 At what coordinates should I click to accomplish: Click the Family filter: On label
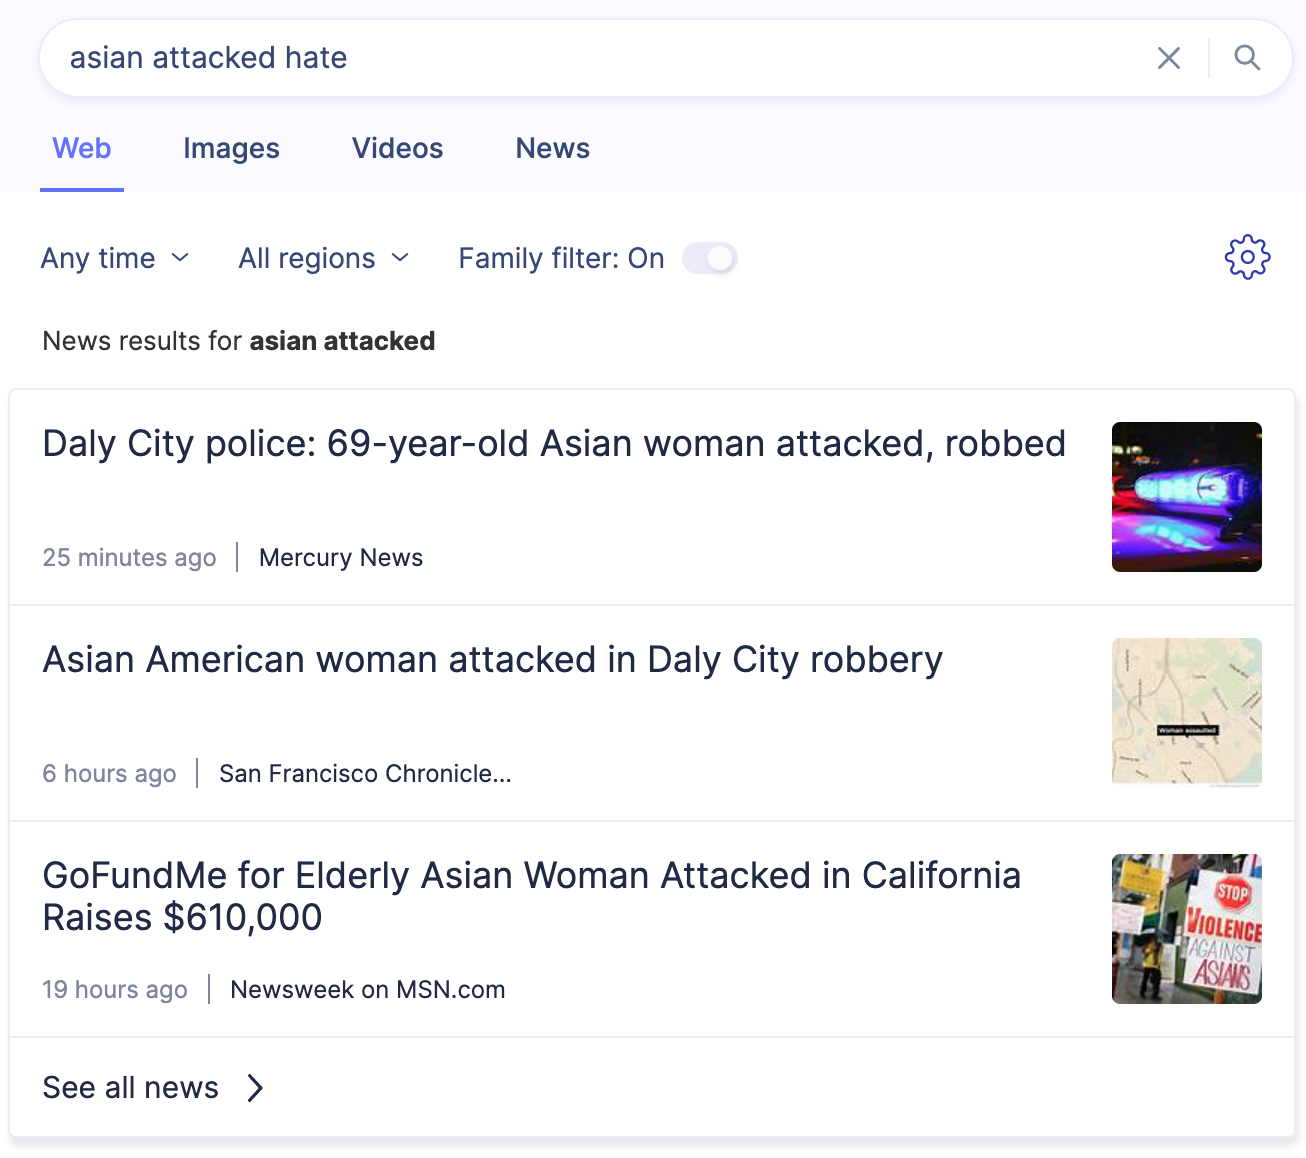click(x=561, y=258)
